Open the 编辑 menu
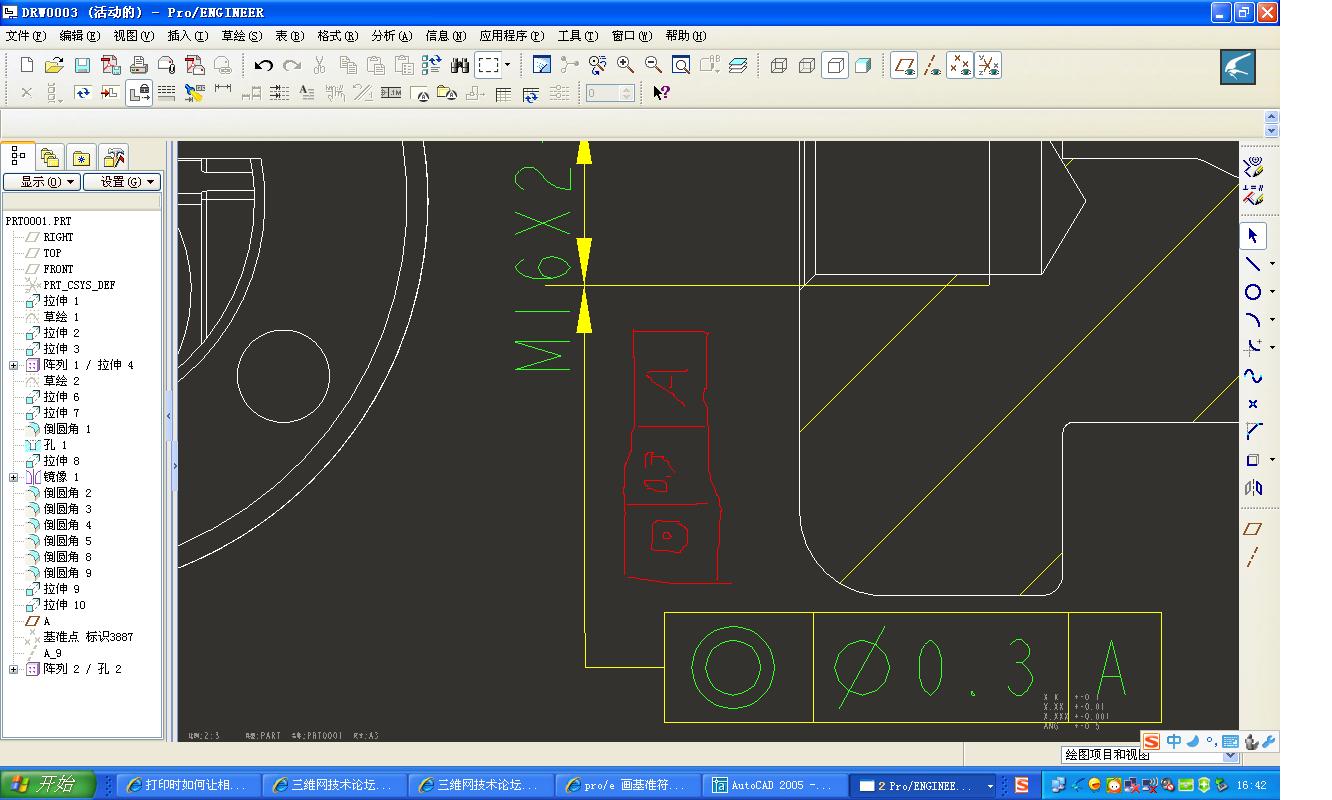 tap(80, 36)
